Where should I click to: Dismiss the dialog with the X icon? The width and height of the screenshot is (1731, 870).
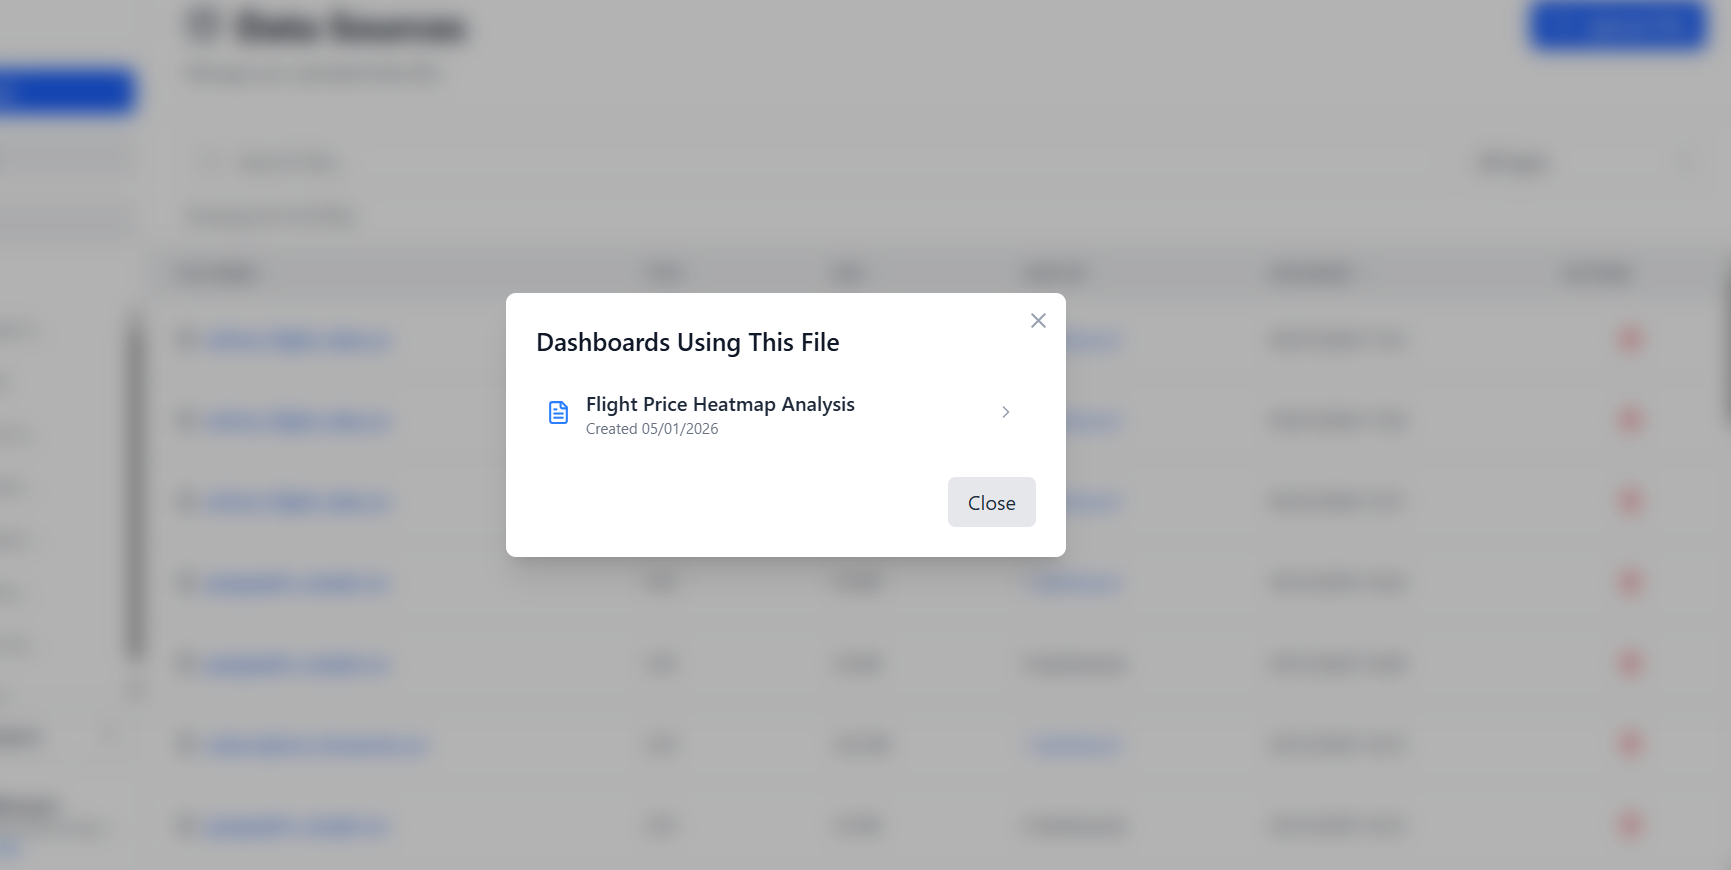coord(1038,321)
